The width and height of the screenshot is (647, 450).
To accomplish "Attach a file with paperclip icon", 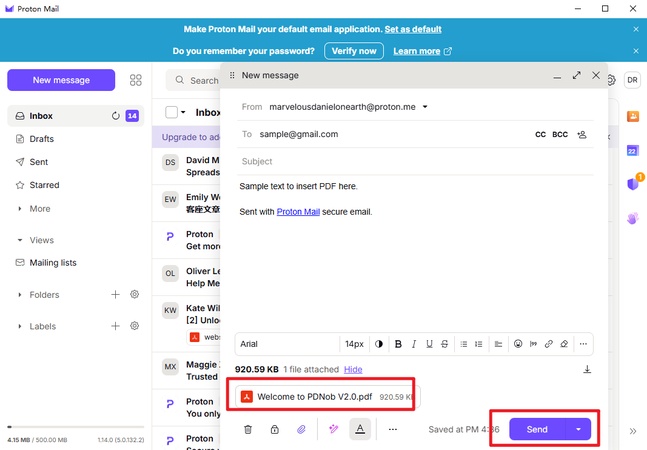I will point(301,429).
